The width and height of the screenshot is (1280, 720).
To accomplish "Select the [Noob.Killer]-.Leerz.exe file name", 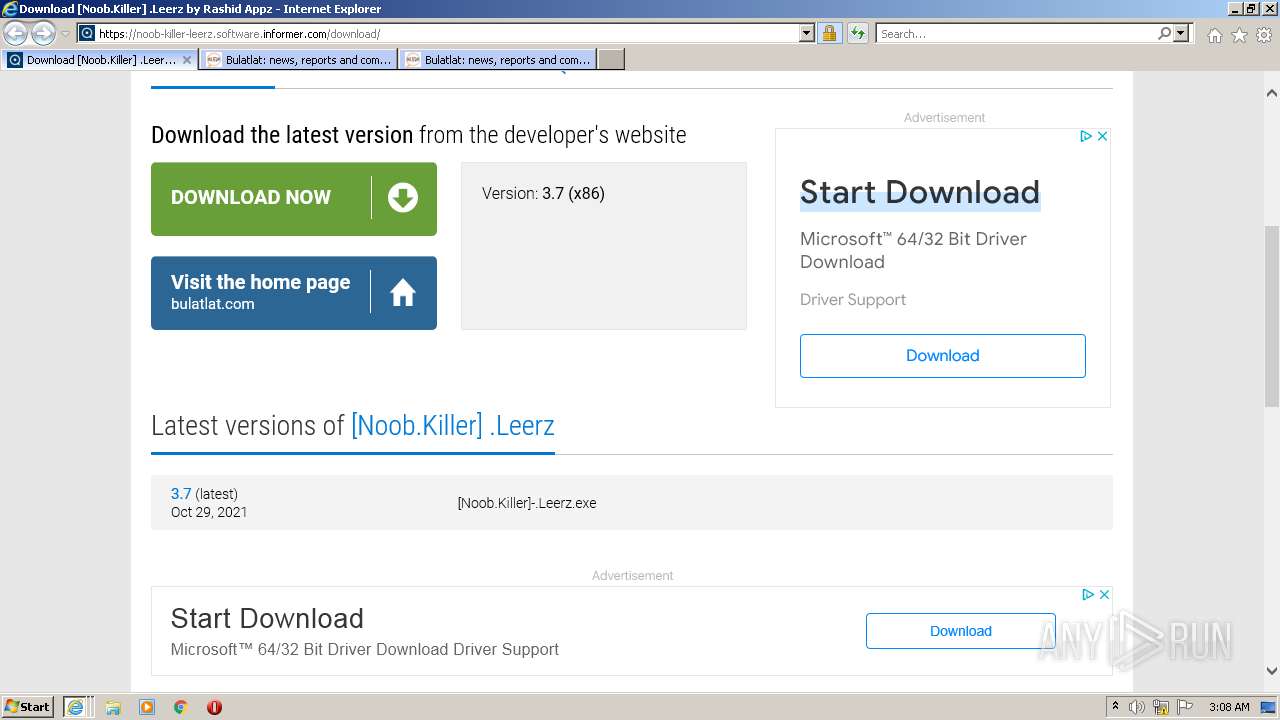I will click(x=527, y=503).
